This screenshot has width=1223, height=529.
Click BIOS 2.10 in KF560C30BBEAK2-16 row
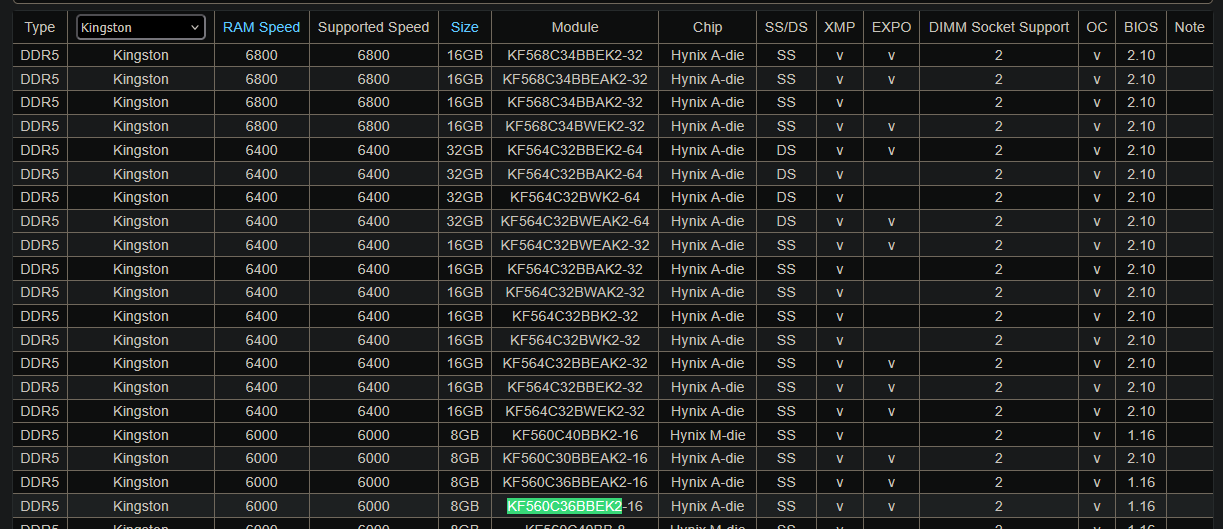(x=1141, y=458)
